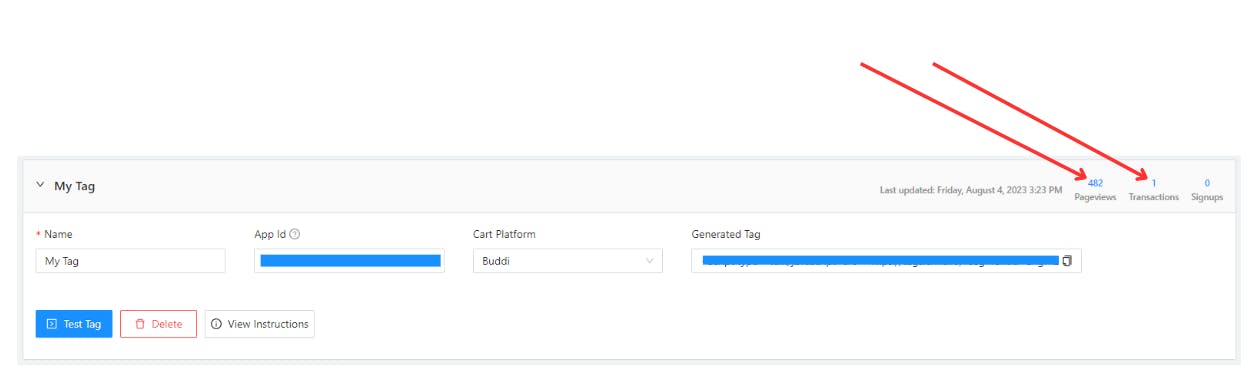
Task: Click the App Id help question icon
Action: 295,234
